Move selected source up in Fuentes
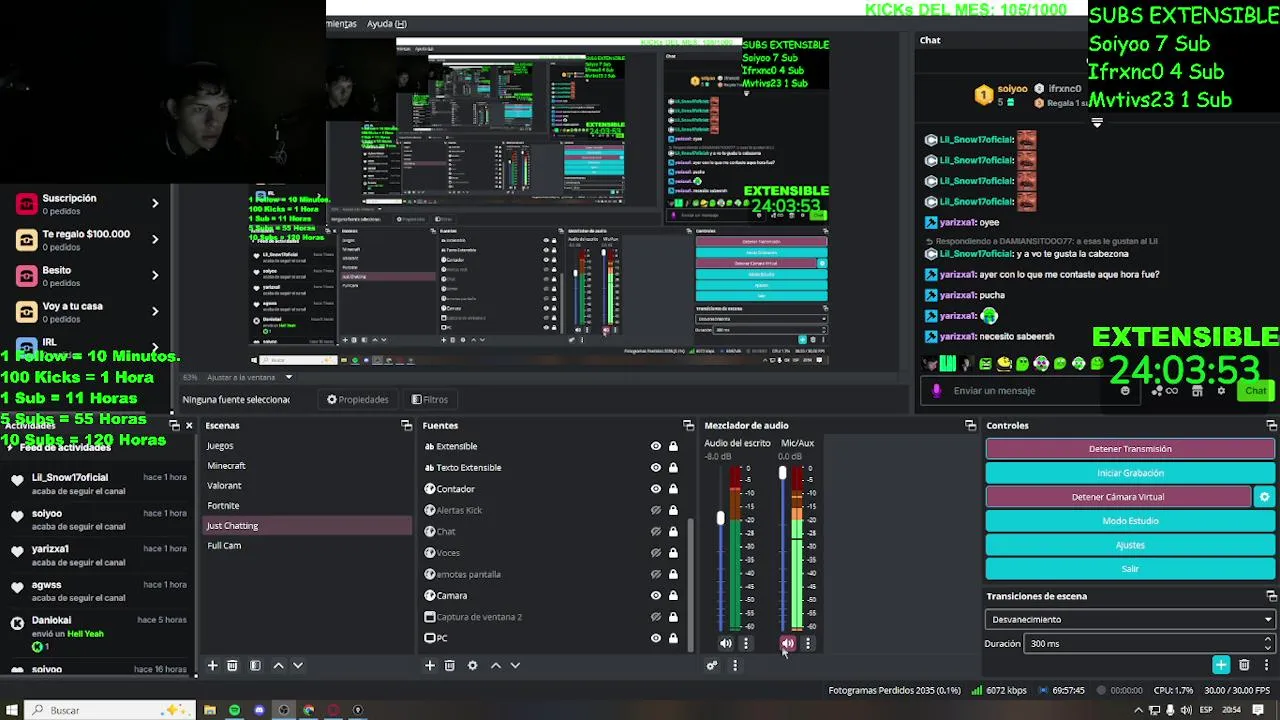Screen dimensions: 1280x720 coord(495,665)
